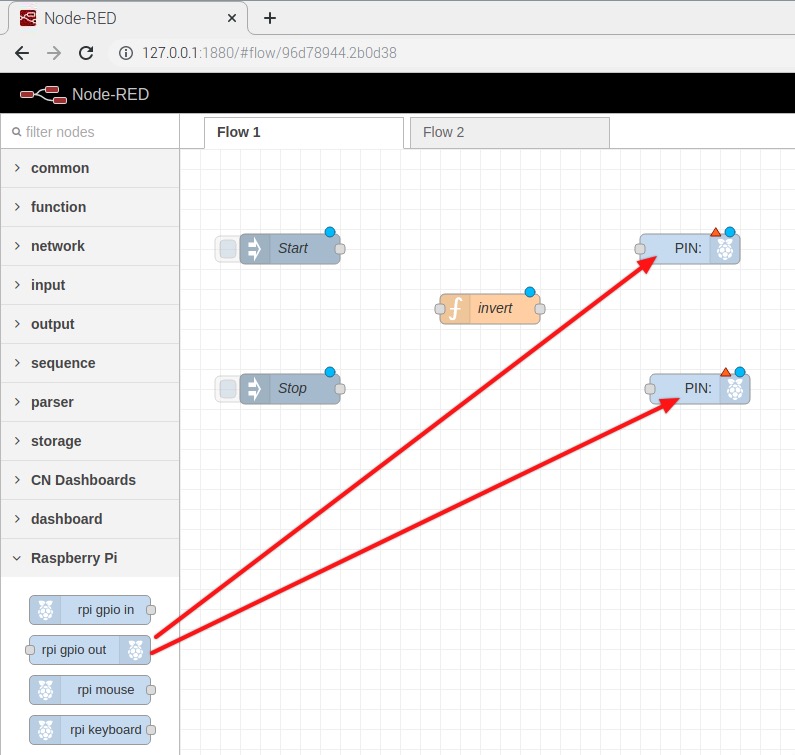Trigger the Stop inject node button
795x755 pixels.
click(x=228, y=389)
